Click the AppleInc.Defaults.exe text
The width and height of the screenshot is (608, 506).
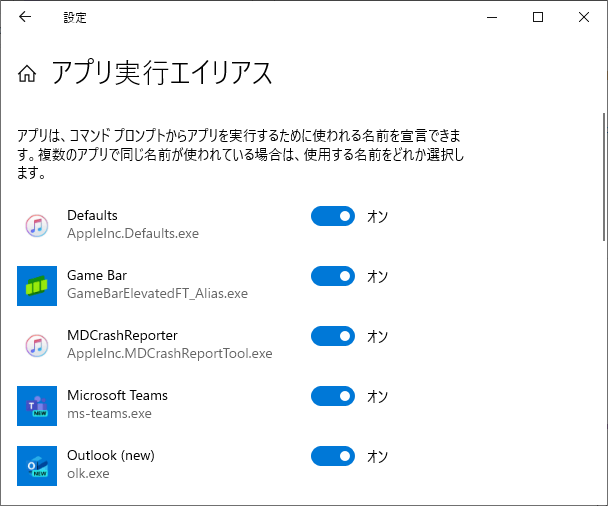coord(133,233)
